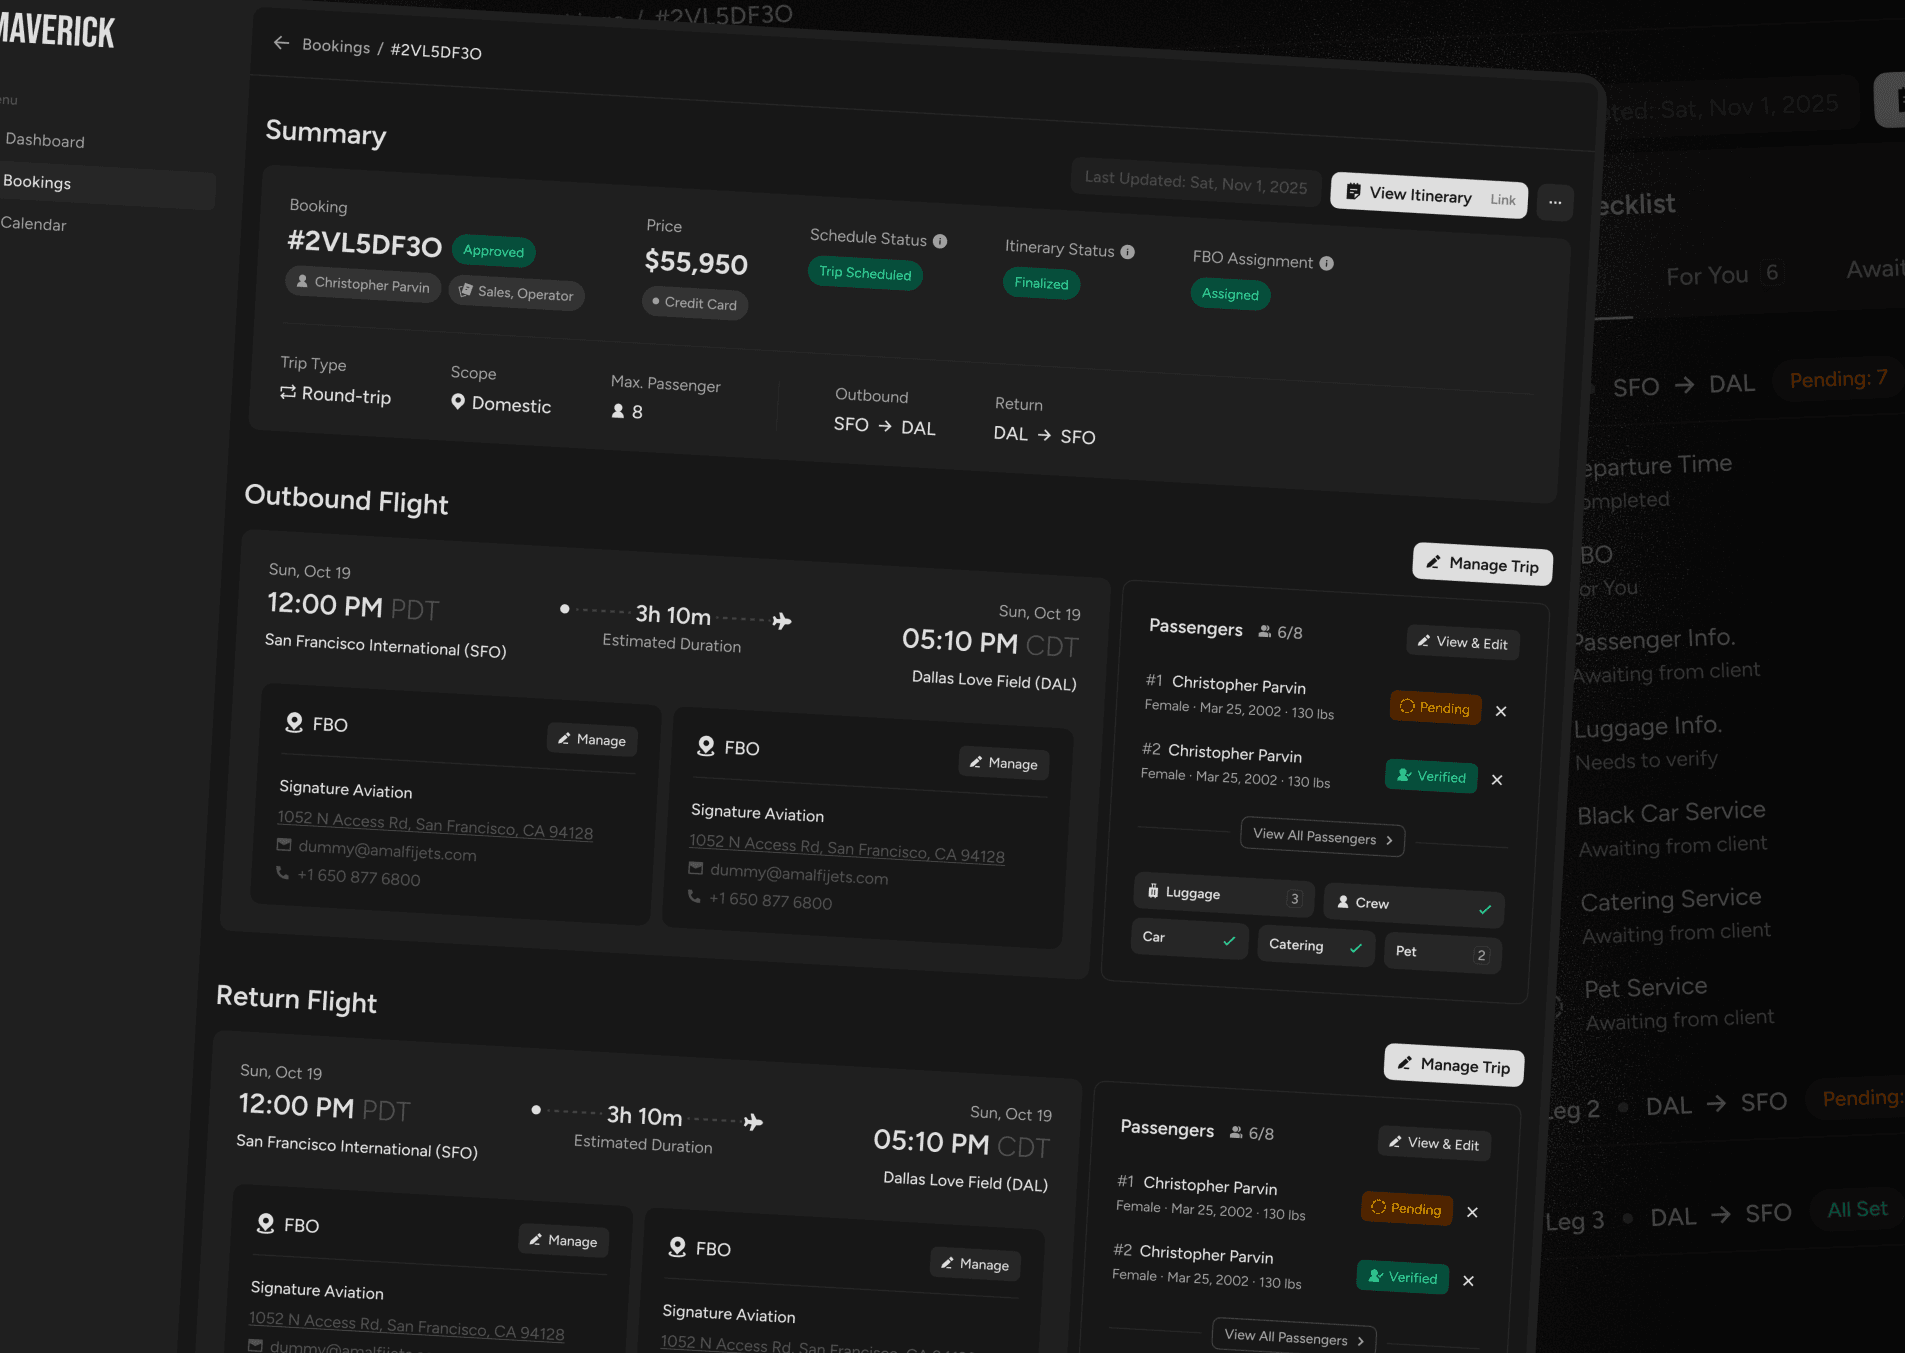Click the return arrival FBO location pin icon

677,1247
